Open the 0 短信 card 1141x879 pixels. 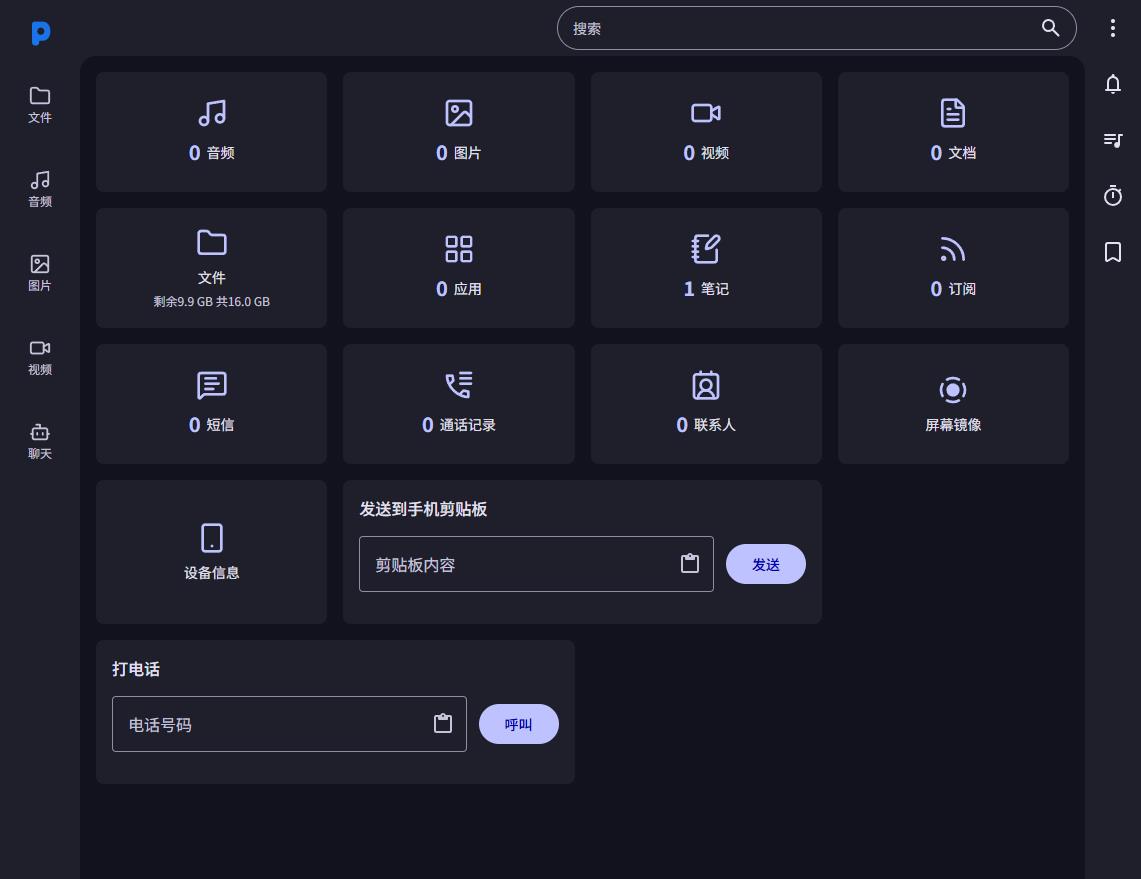click(x=212, y=404)
